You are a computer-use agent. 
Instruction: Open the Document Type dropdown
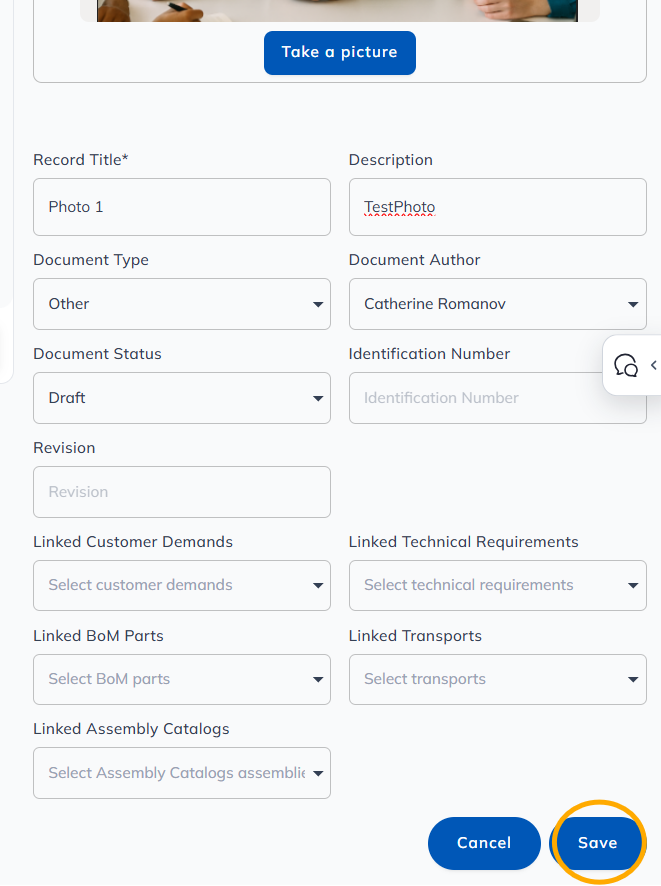pos(182,304)
